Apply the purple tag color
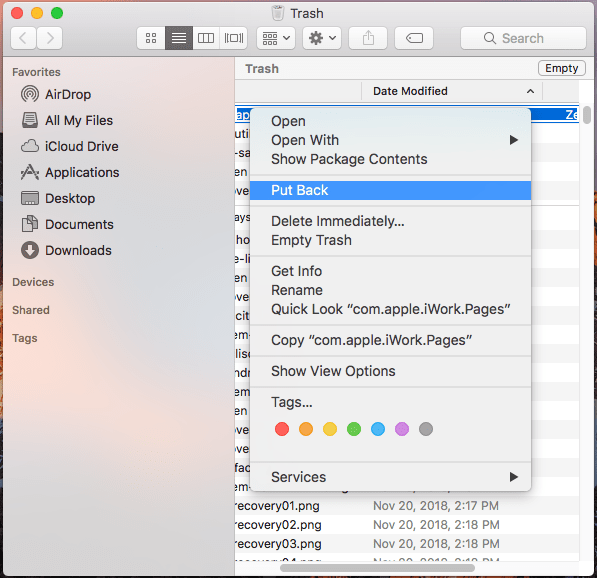Screen dimensions: 597x578 [x=402, y=429]
